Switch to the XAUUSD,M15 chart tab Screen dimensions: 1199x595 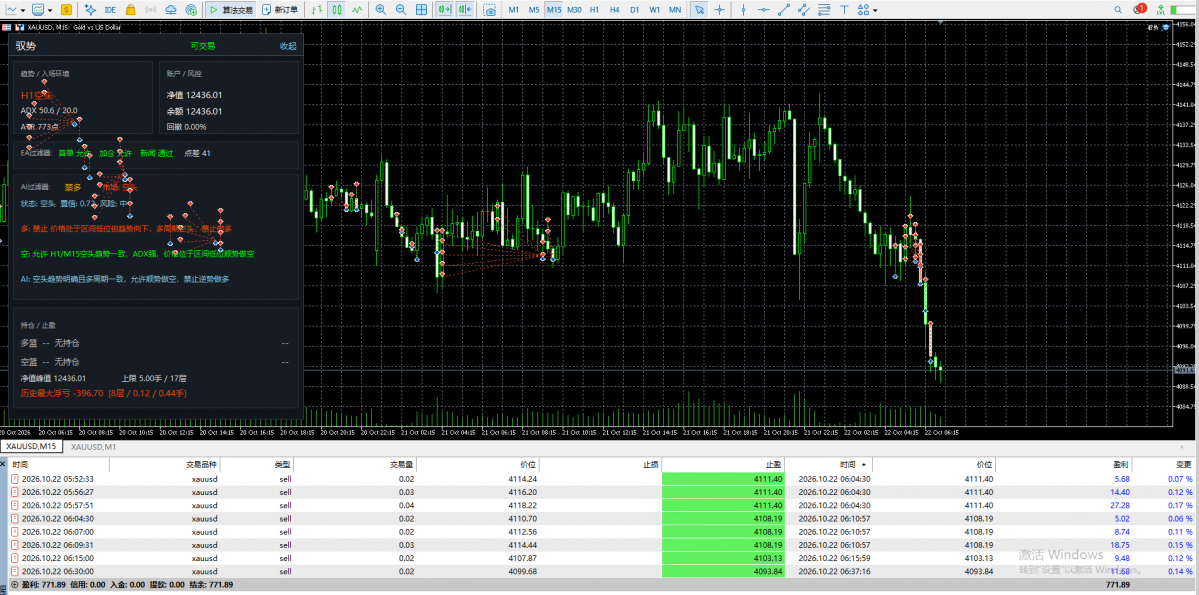(31, 446)
